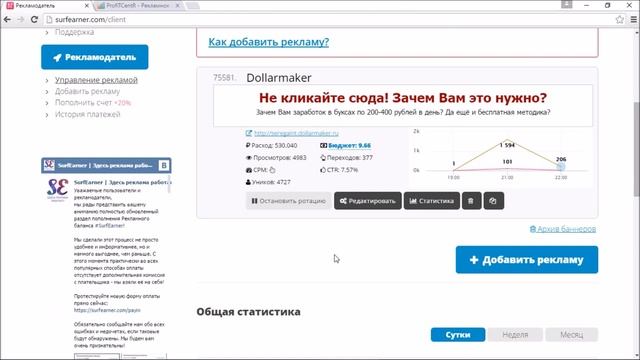Click the #SurfEarner hashtag in post
The width and height of the screenshot is (640, 360).
click(110, 225)
